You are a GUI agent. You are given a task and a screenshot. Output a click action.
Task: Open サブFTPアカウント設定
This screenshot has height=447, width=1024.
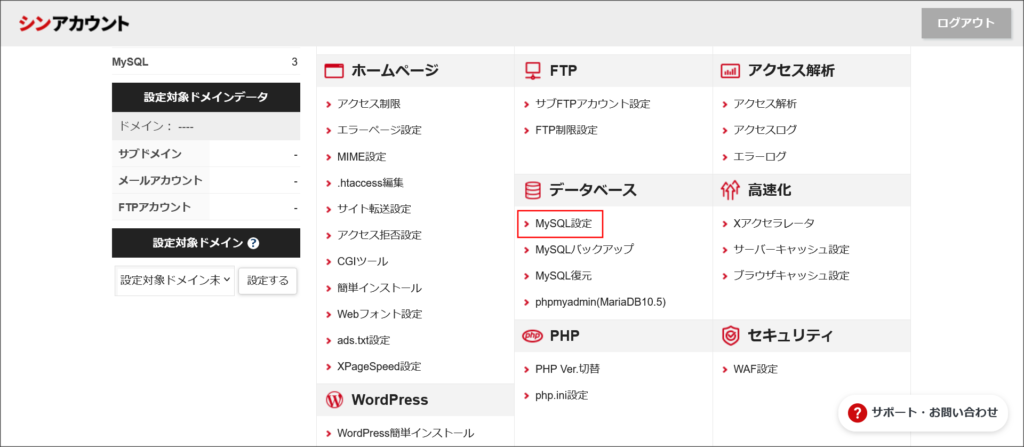592,104
